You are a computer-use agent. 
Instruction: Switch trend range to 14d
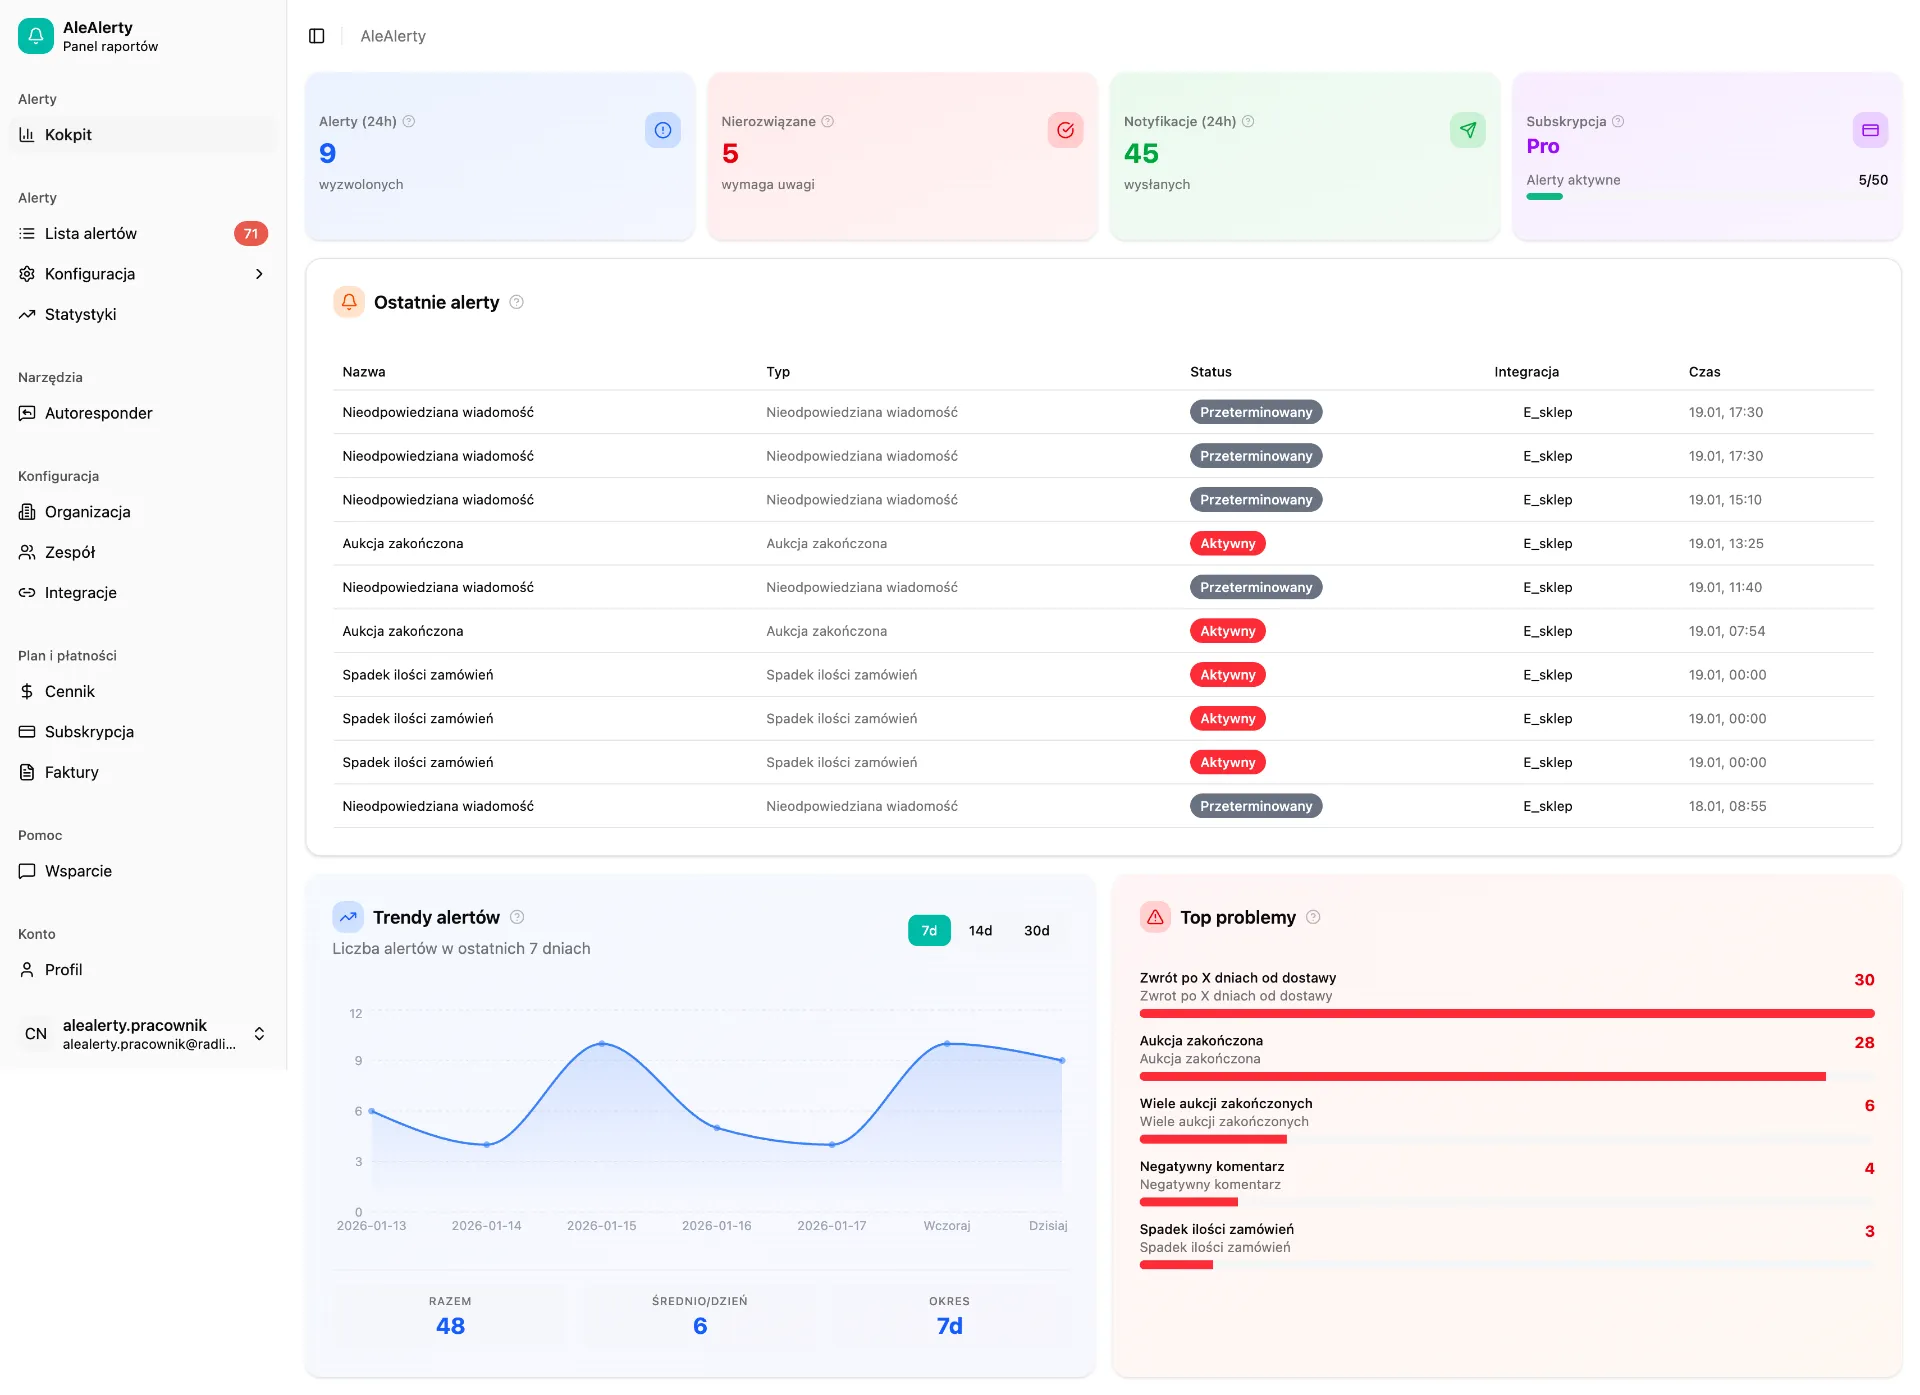point(981,931)
